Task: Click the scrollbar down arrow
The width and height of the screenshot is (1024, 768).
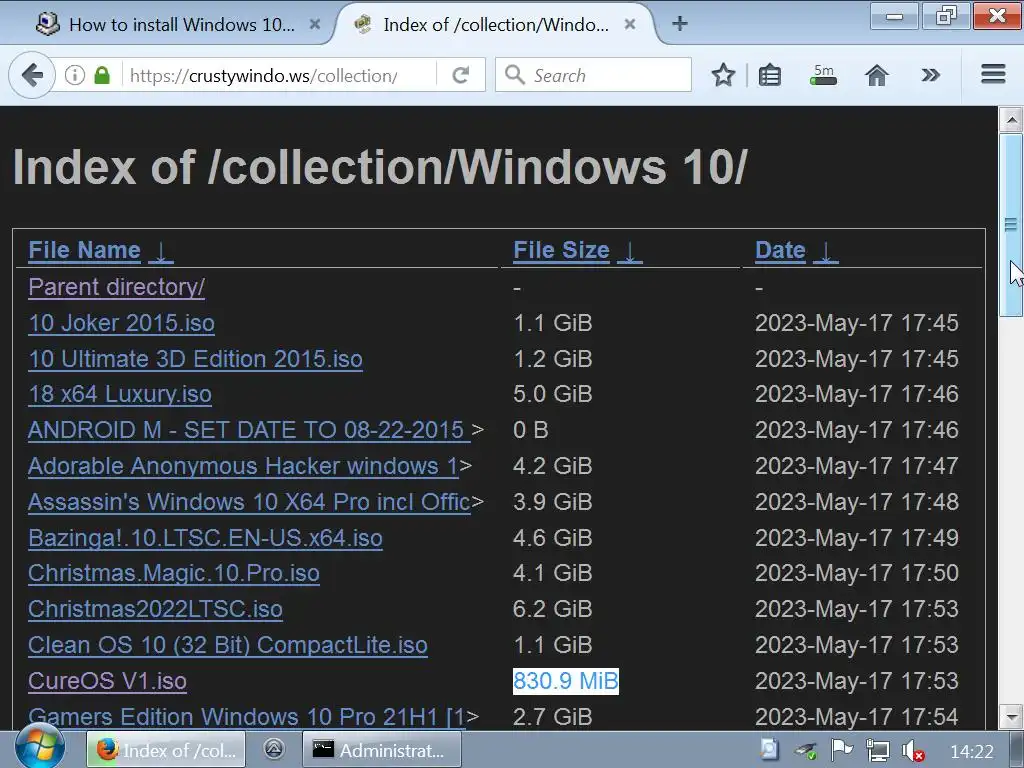Action: pyautogui.click(x=1011, y=716)
